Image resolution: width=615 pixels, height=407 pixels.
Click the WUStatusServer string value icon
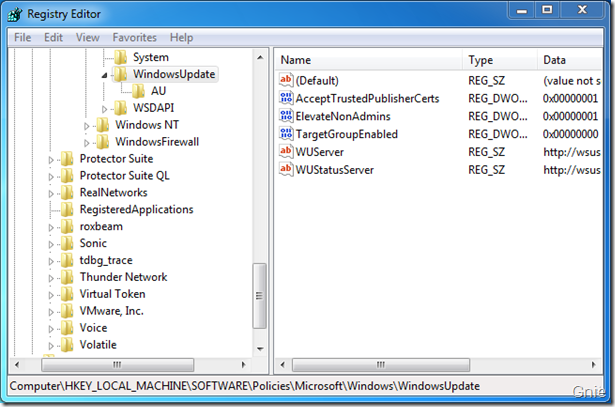click(x=286, y=169)
